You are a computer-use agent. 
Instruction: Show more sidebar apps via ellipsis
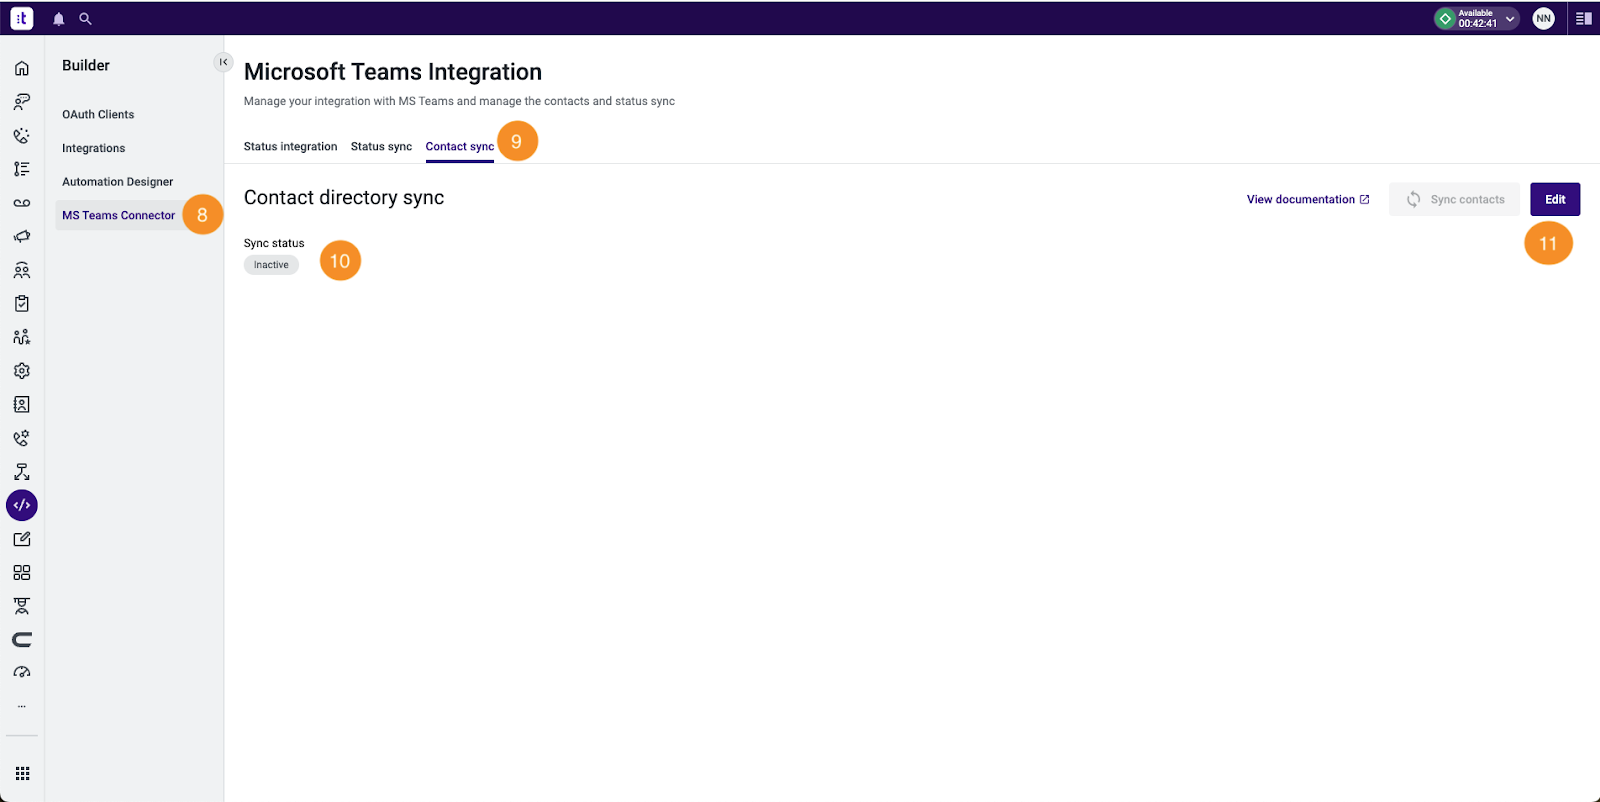22,706
